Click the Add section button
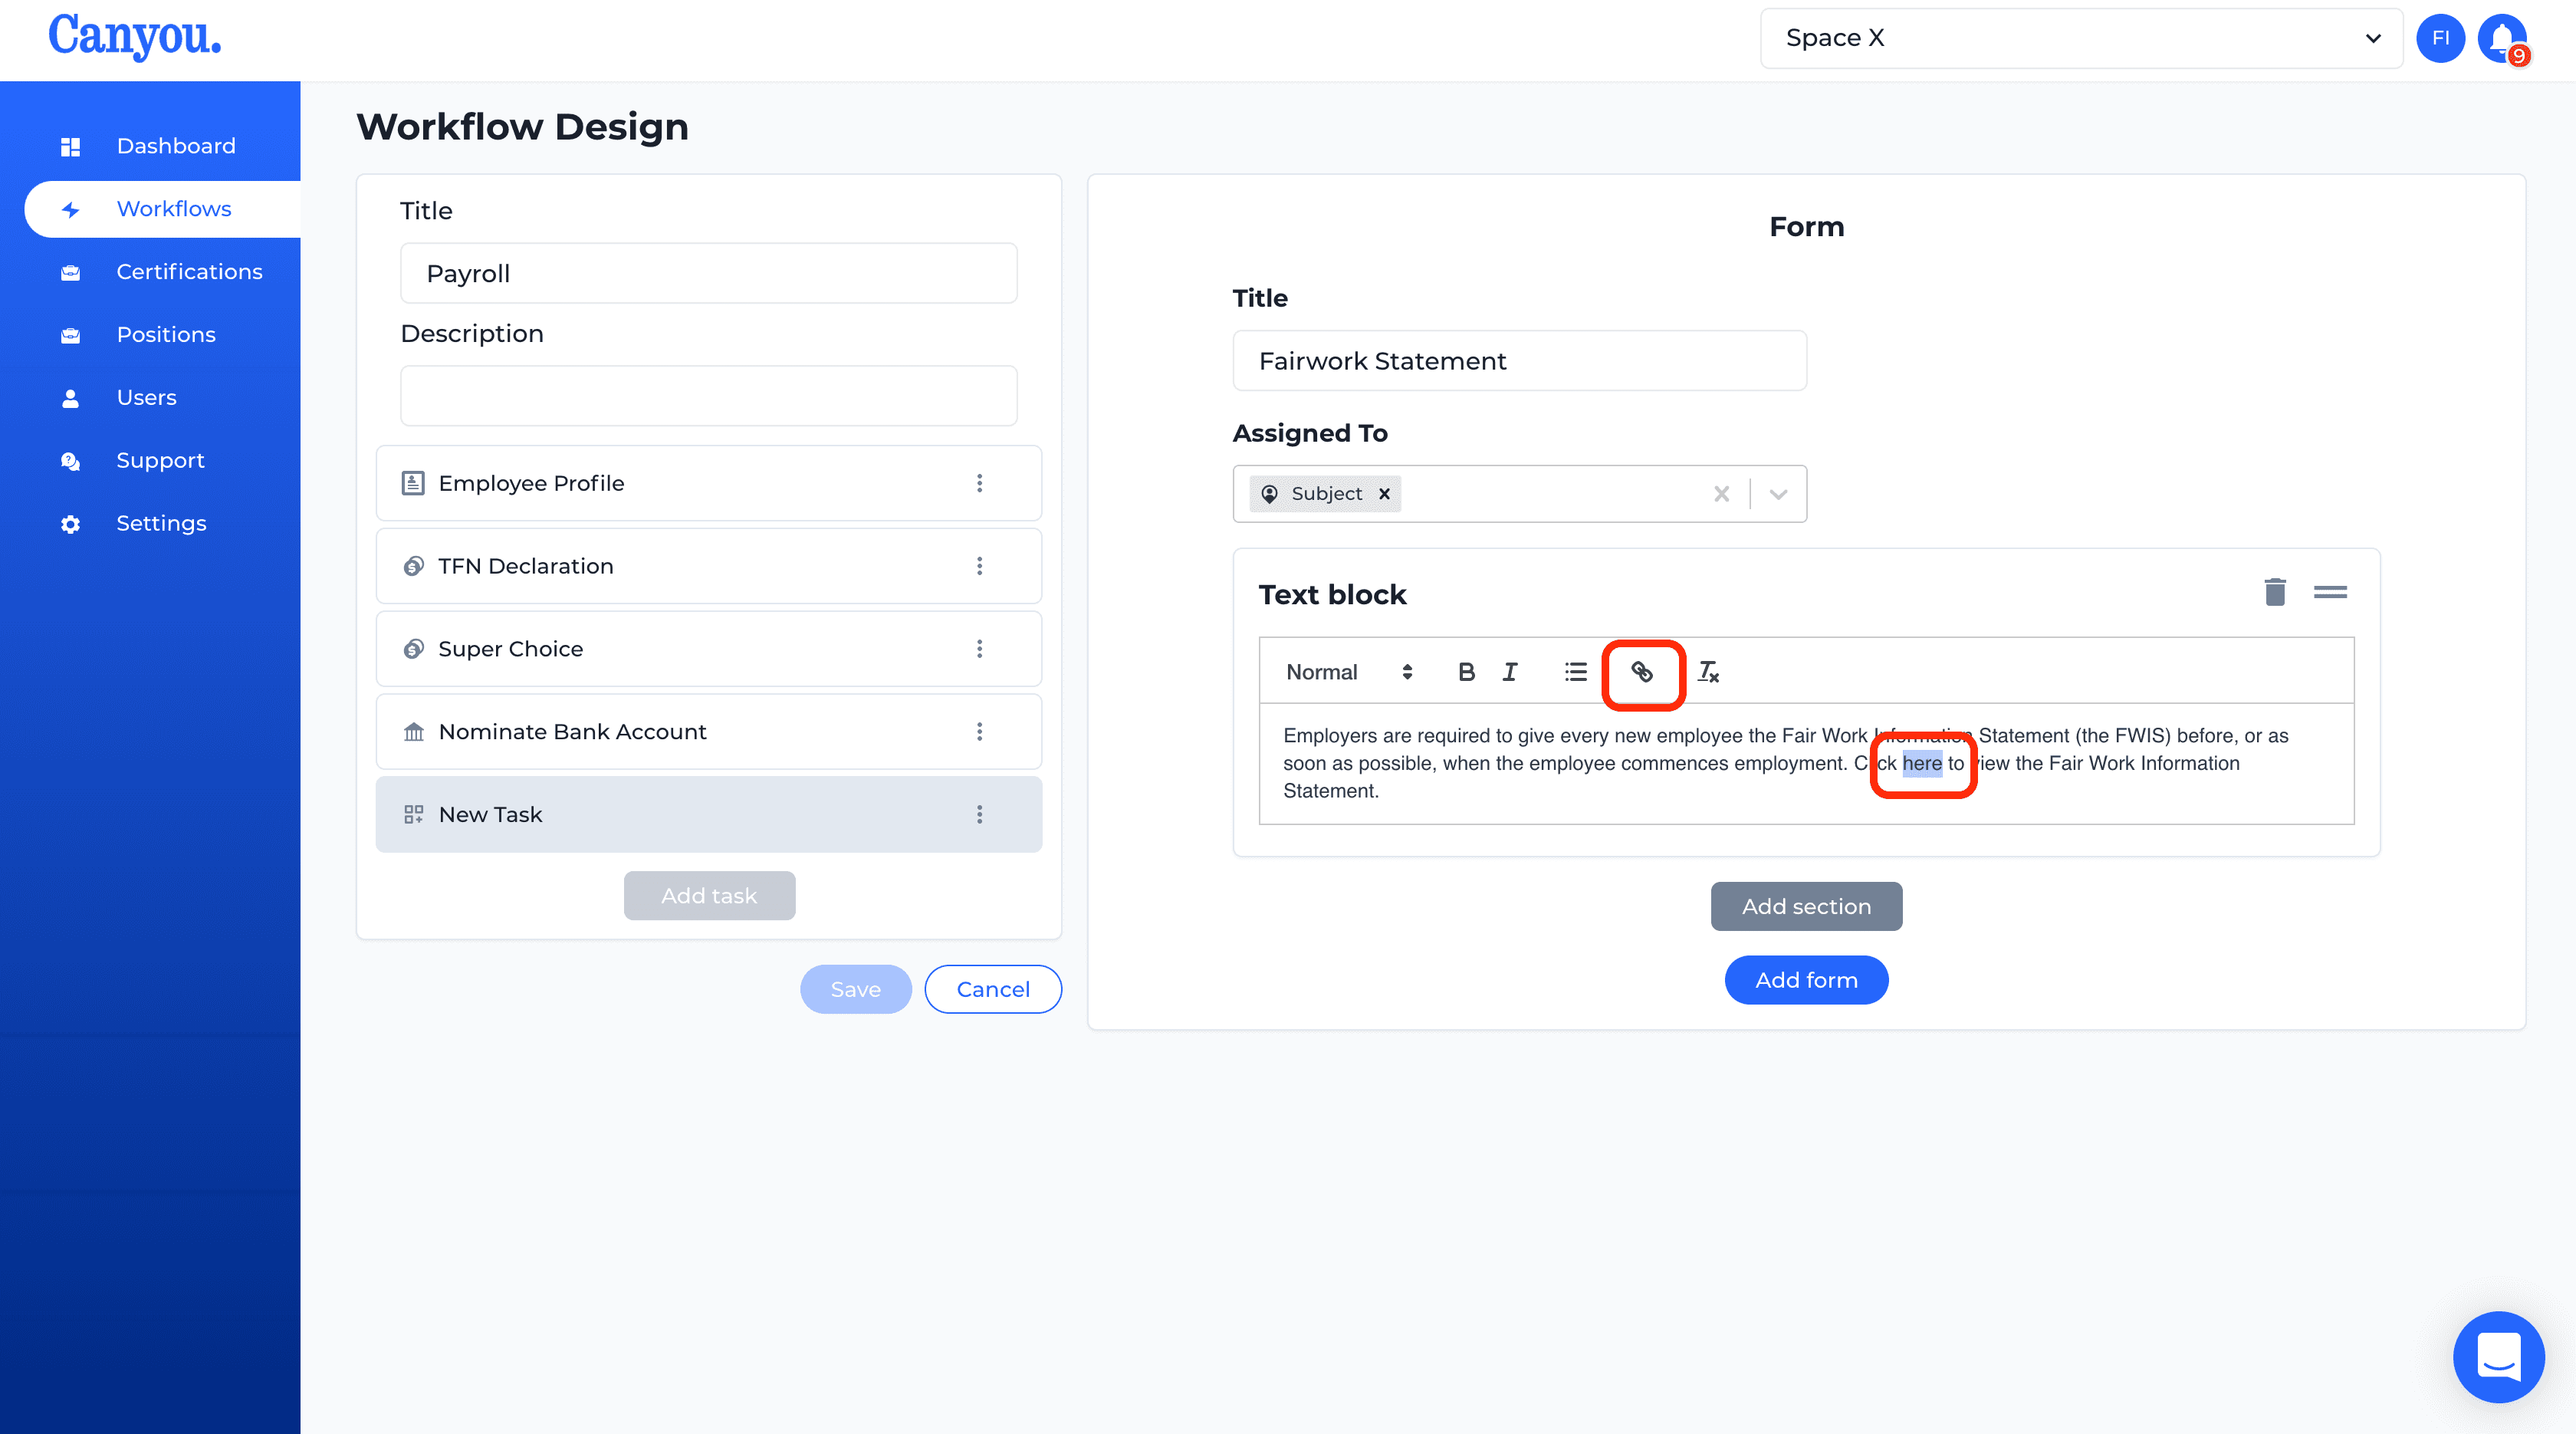The height and width of the screenshot is (1434, 2576). pos(1806,906)
